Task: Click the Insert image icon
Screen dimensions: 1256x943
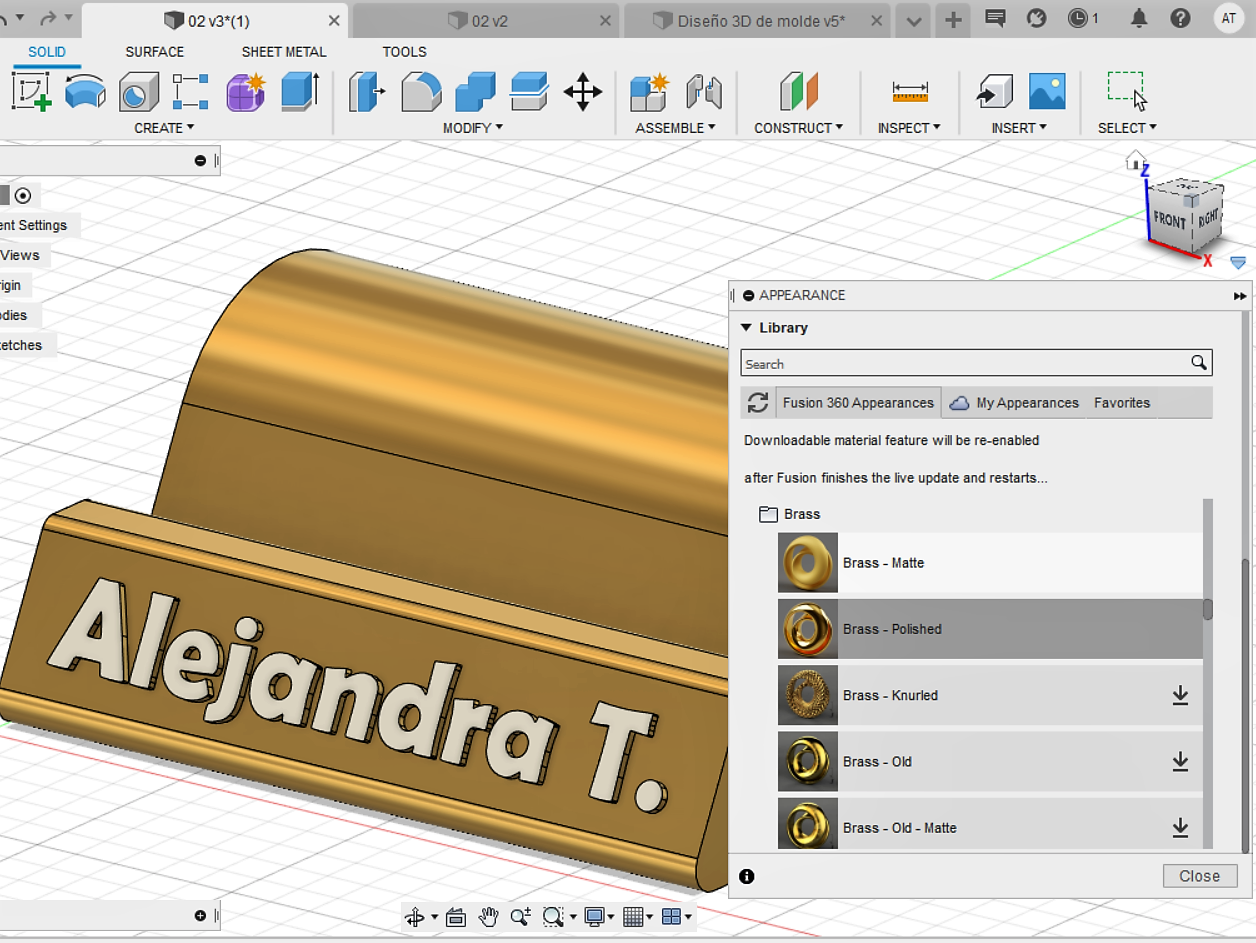Action: point(1047,92)
